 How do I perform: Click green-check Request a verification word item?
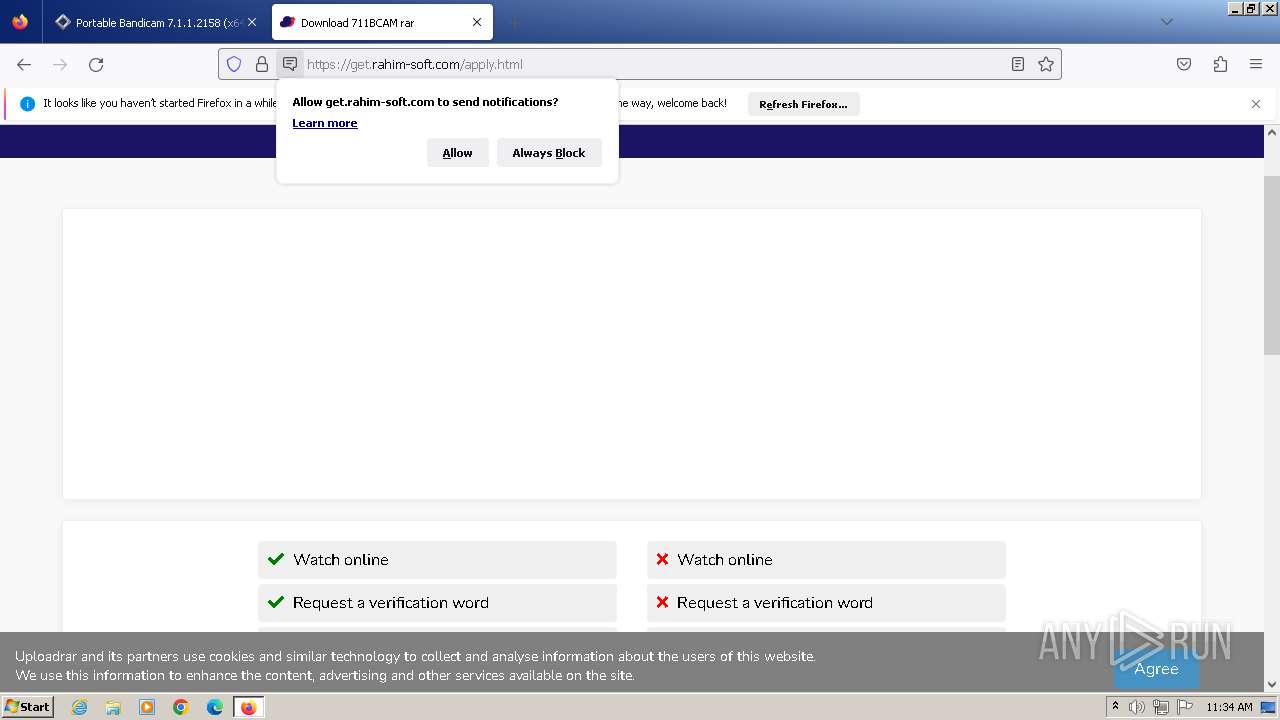(x=437, y=603)
